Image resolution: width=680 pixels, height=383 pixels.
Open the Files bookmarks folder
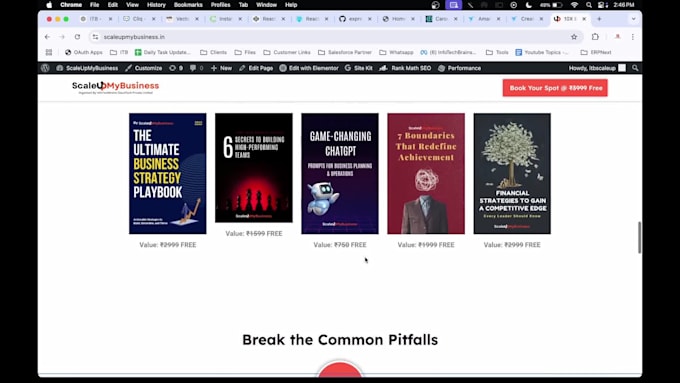245,52
